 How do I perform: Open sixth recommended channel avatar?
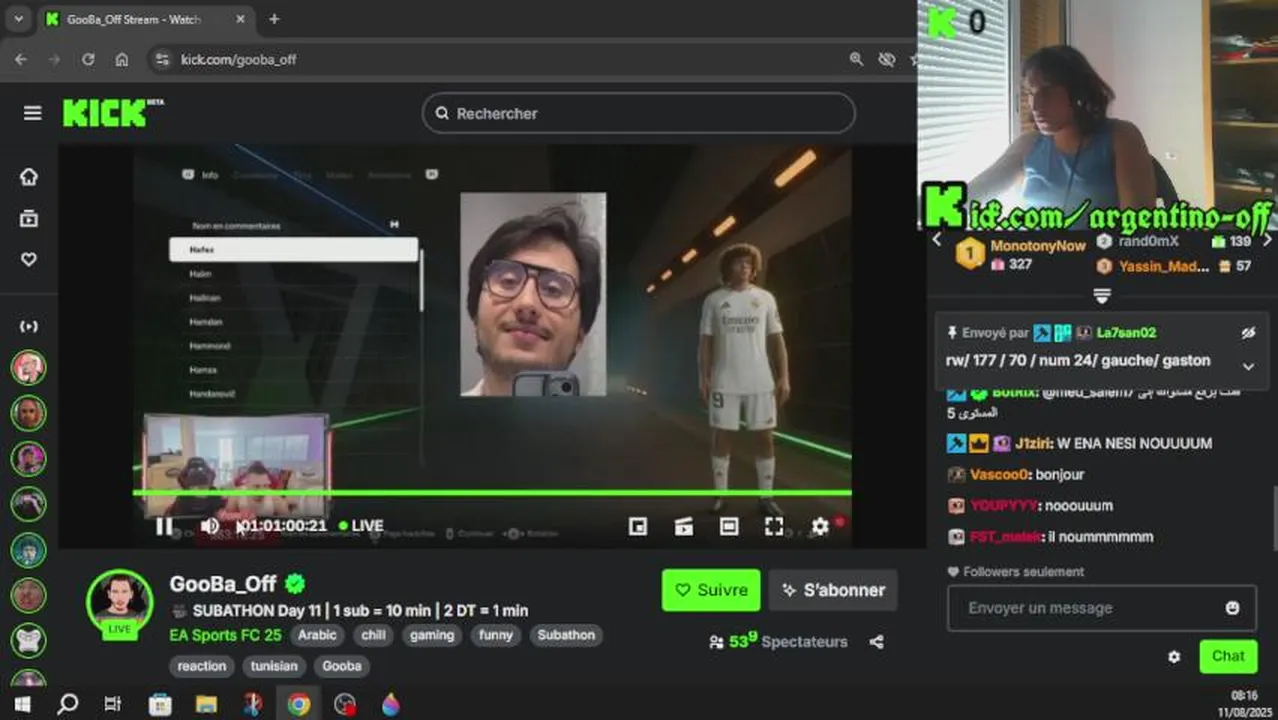click(29, 595)
